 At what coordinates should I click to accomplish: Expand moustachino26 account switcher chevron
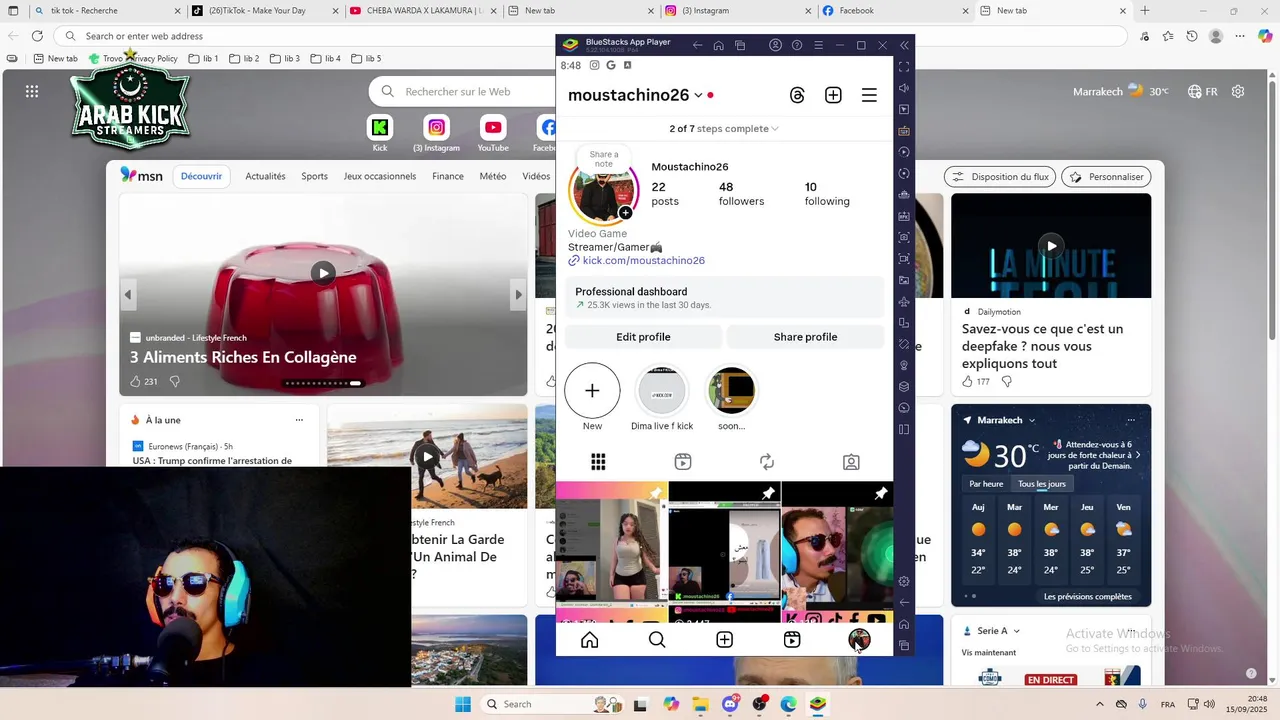coord(698,96)
